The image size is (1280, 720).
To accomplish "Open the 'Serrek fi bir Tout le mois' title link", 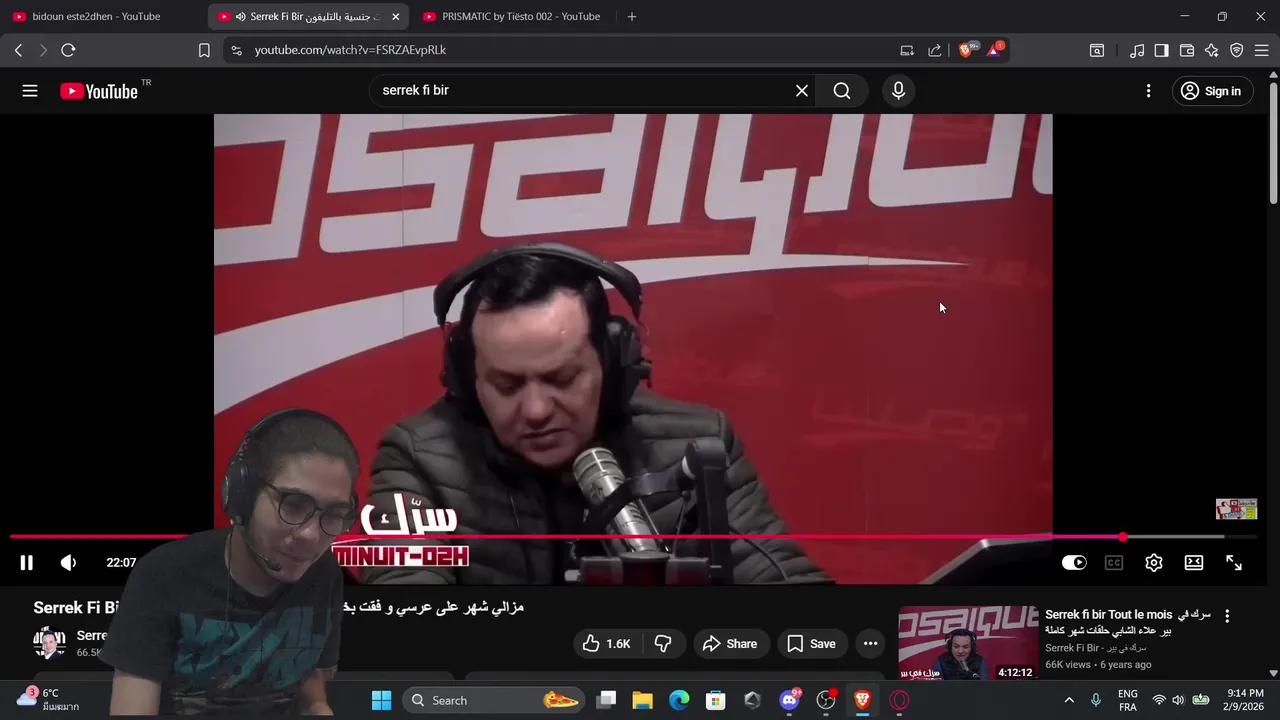I will pyautogui.click(x=1128, y=622).
